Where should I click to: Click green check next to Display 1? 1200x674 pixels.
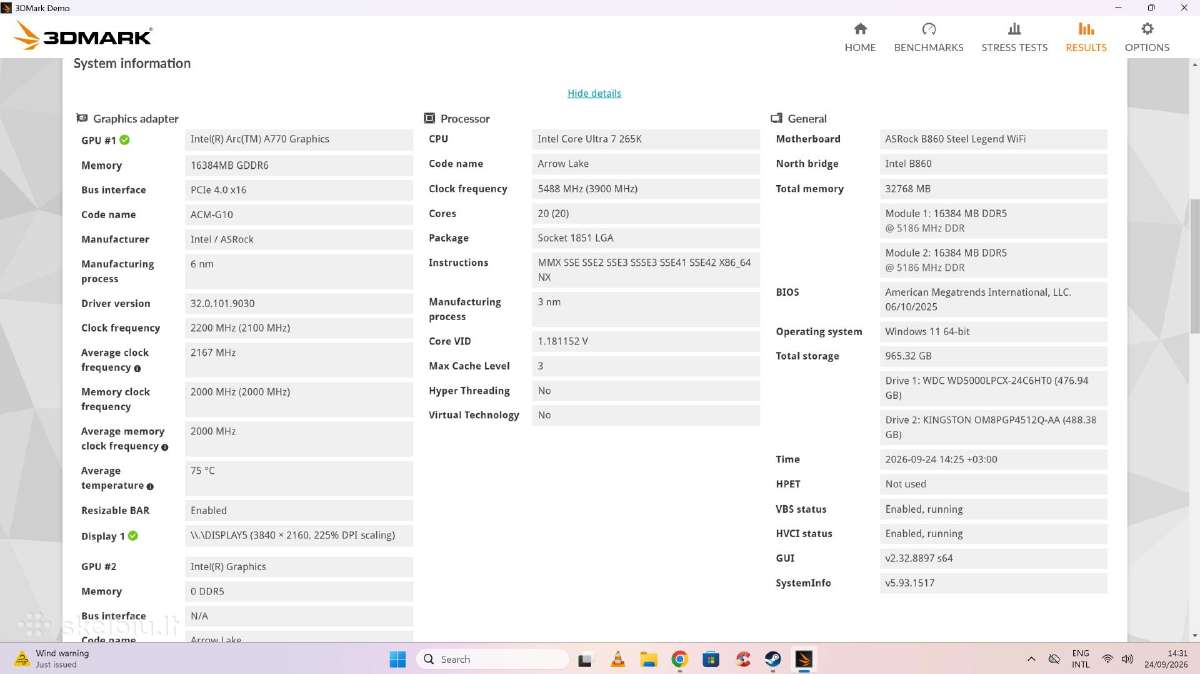133,536
